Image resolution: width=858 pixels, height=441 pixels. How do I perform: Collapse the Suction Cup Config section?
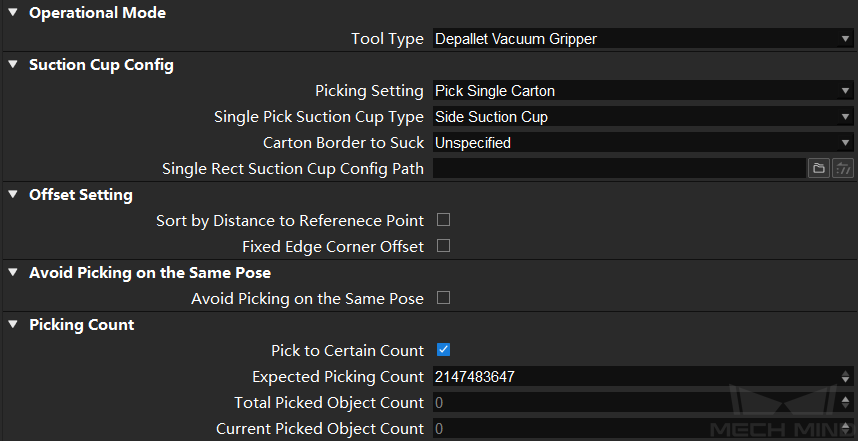click(13, 64)
